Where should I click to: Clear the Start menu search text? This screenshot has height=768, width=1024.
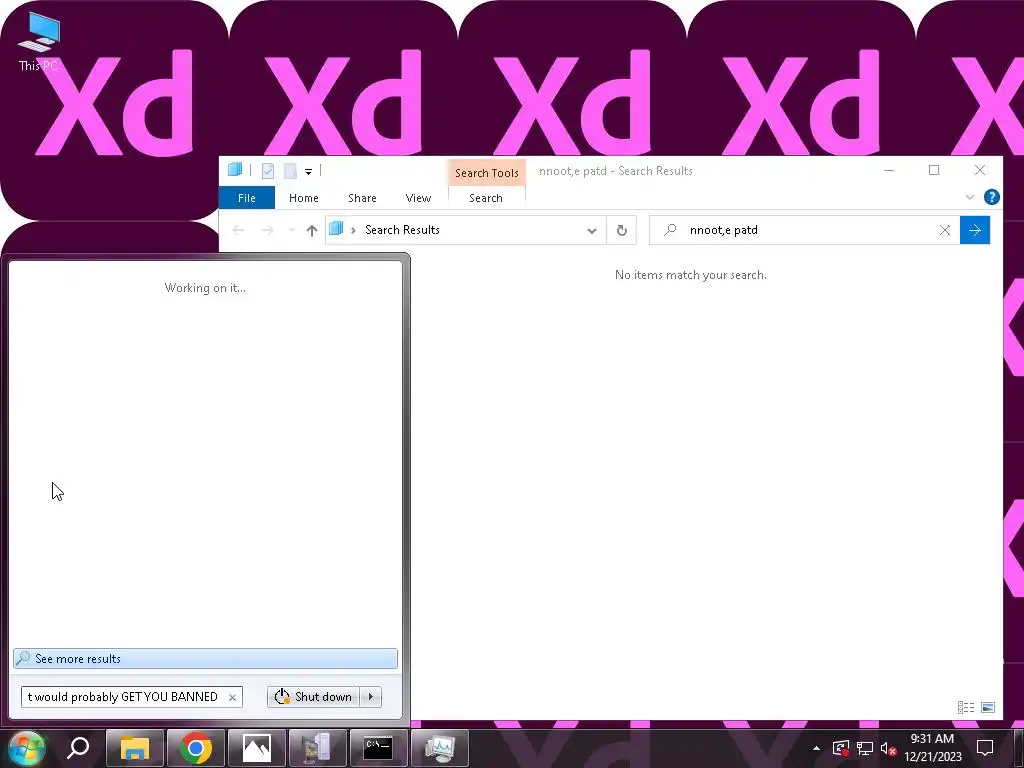tap(232, 697)
